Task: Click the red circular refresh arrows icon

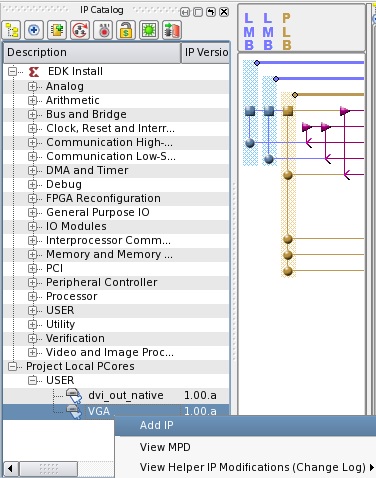Action: (80, 31)
